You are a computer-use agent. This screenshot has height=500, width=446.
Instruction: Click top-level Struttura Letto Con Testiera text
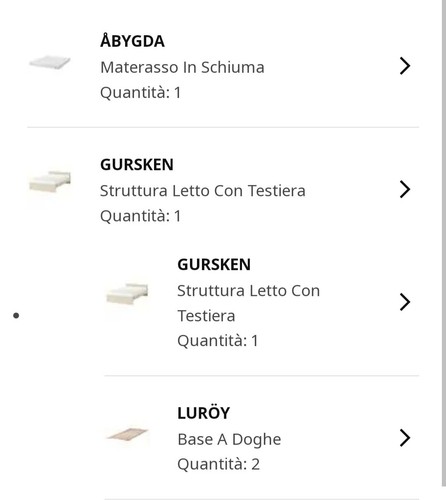coord(203,191)
